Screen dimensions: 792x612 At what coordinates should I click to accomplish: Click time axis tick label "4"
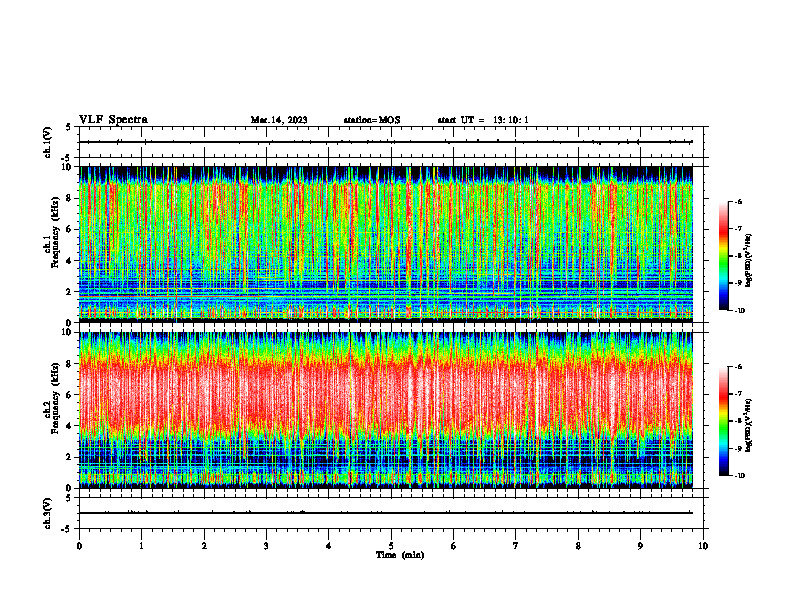coord(329,546)
